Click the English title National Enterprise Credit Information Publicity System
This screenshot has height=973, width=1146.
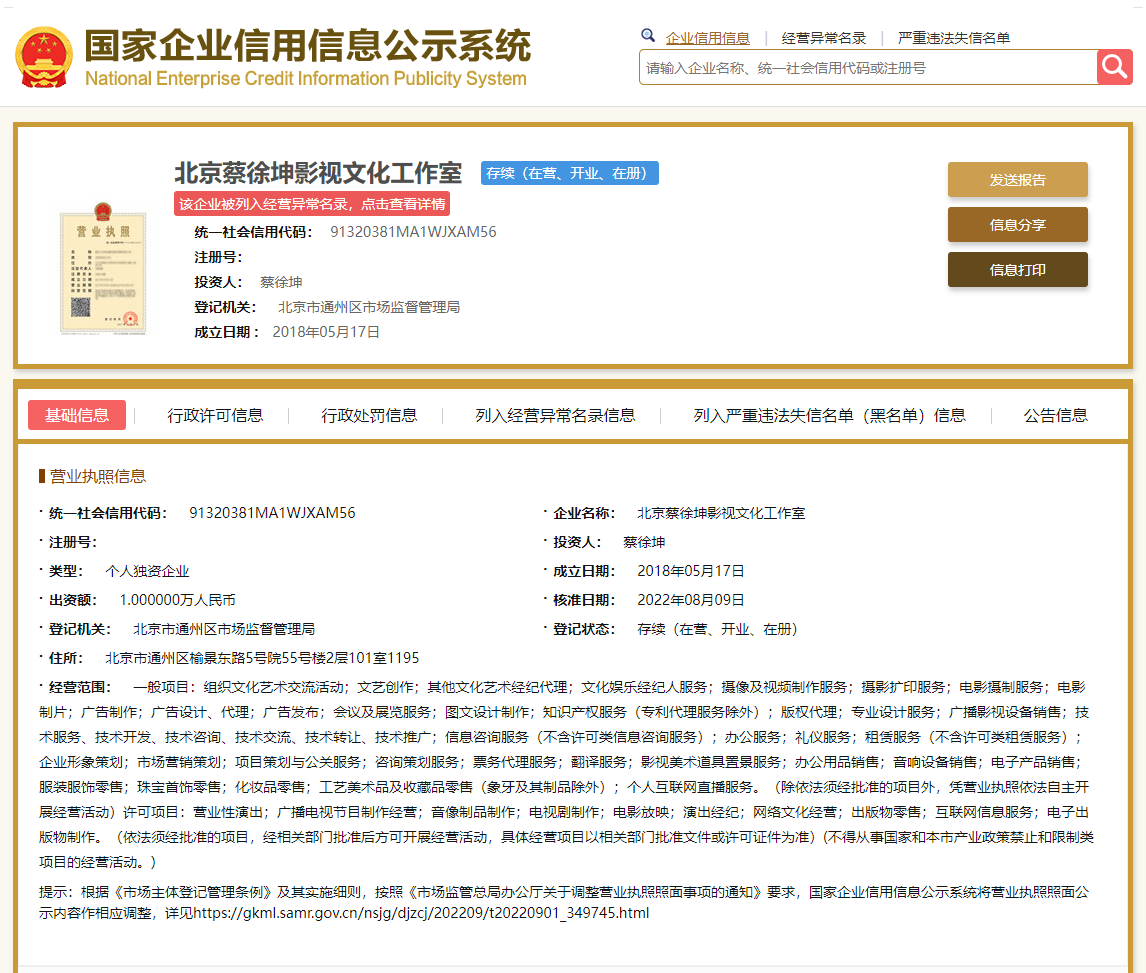pos(306,78)
